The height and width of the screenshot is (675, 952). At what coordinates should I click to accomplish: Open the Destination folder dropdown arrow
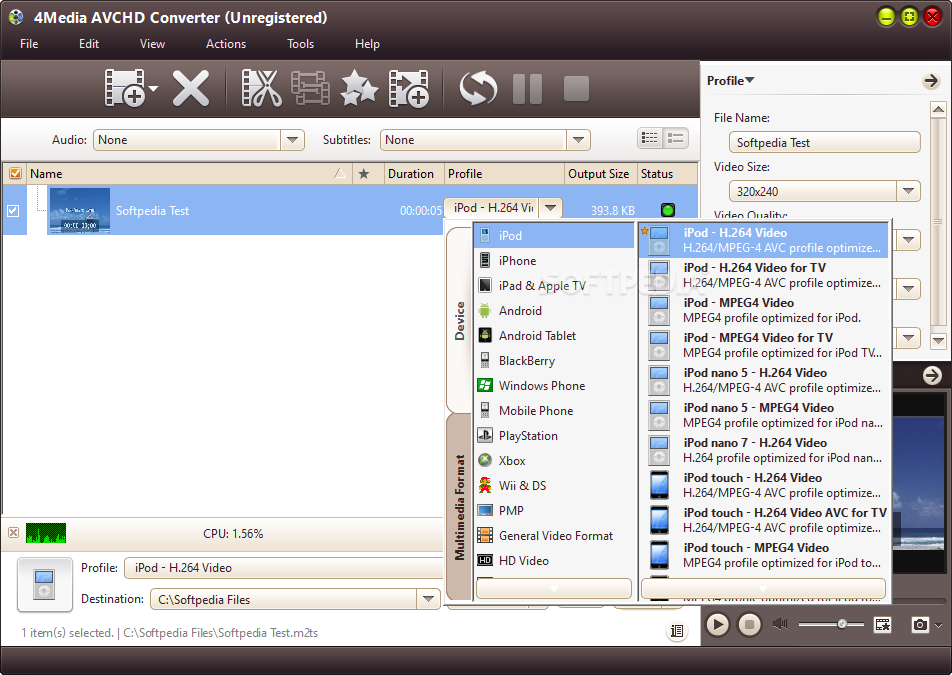(429, 599)
